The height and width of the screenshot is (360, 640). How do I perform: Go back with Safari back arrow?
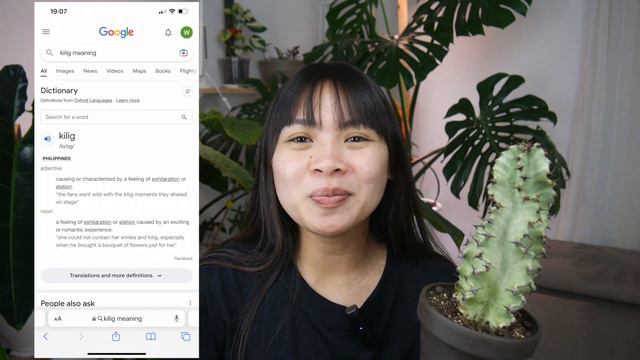pos(46,336)
